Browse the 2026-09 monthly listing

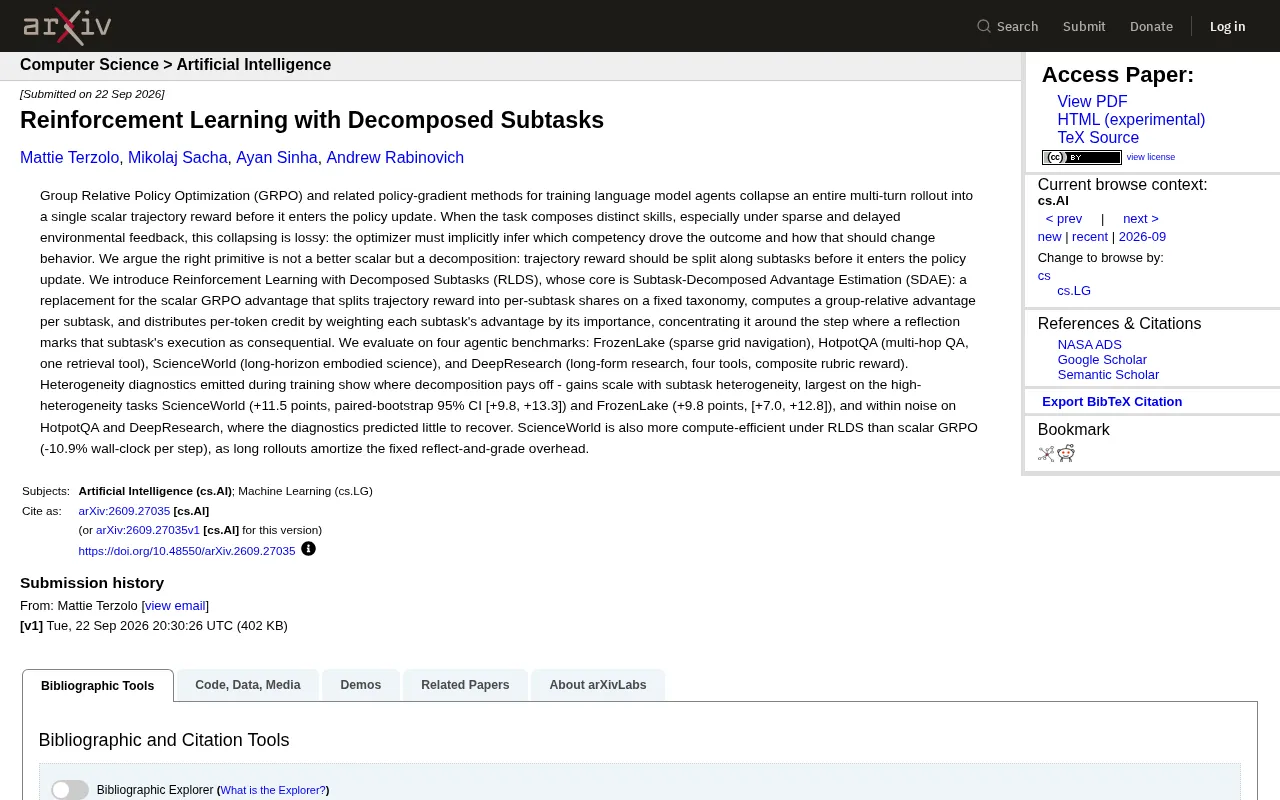click(1142, 237)
